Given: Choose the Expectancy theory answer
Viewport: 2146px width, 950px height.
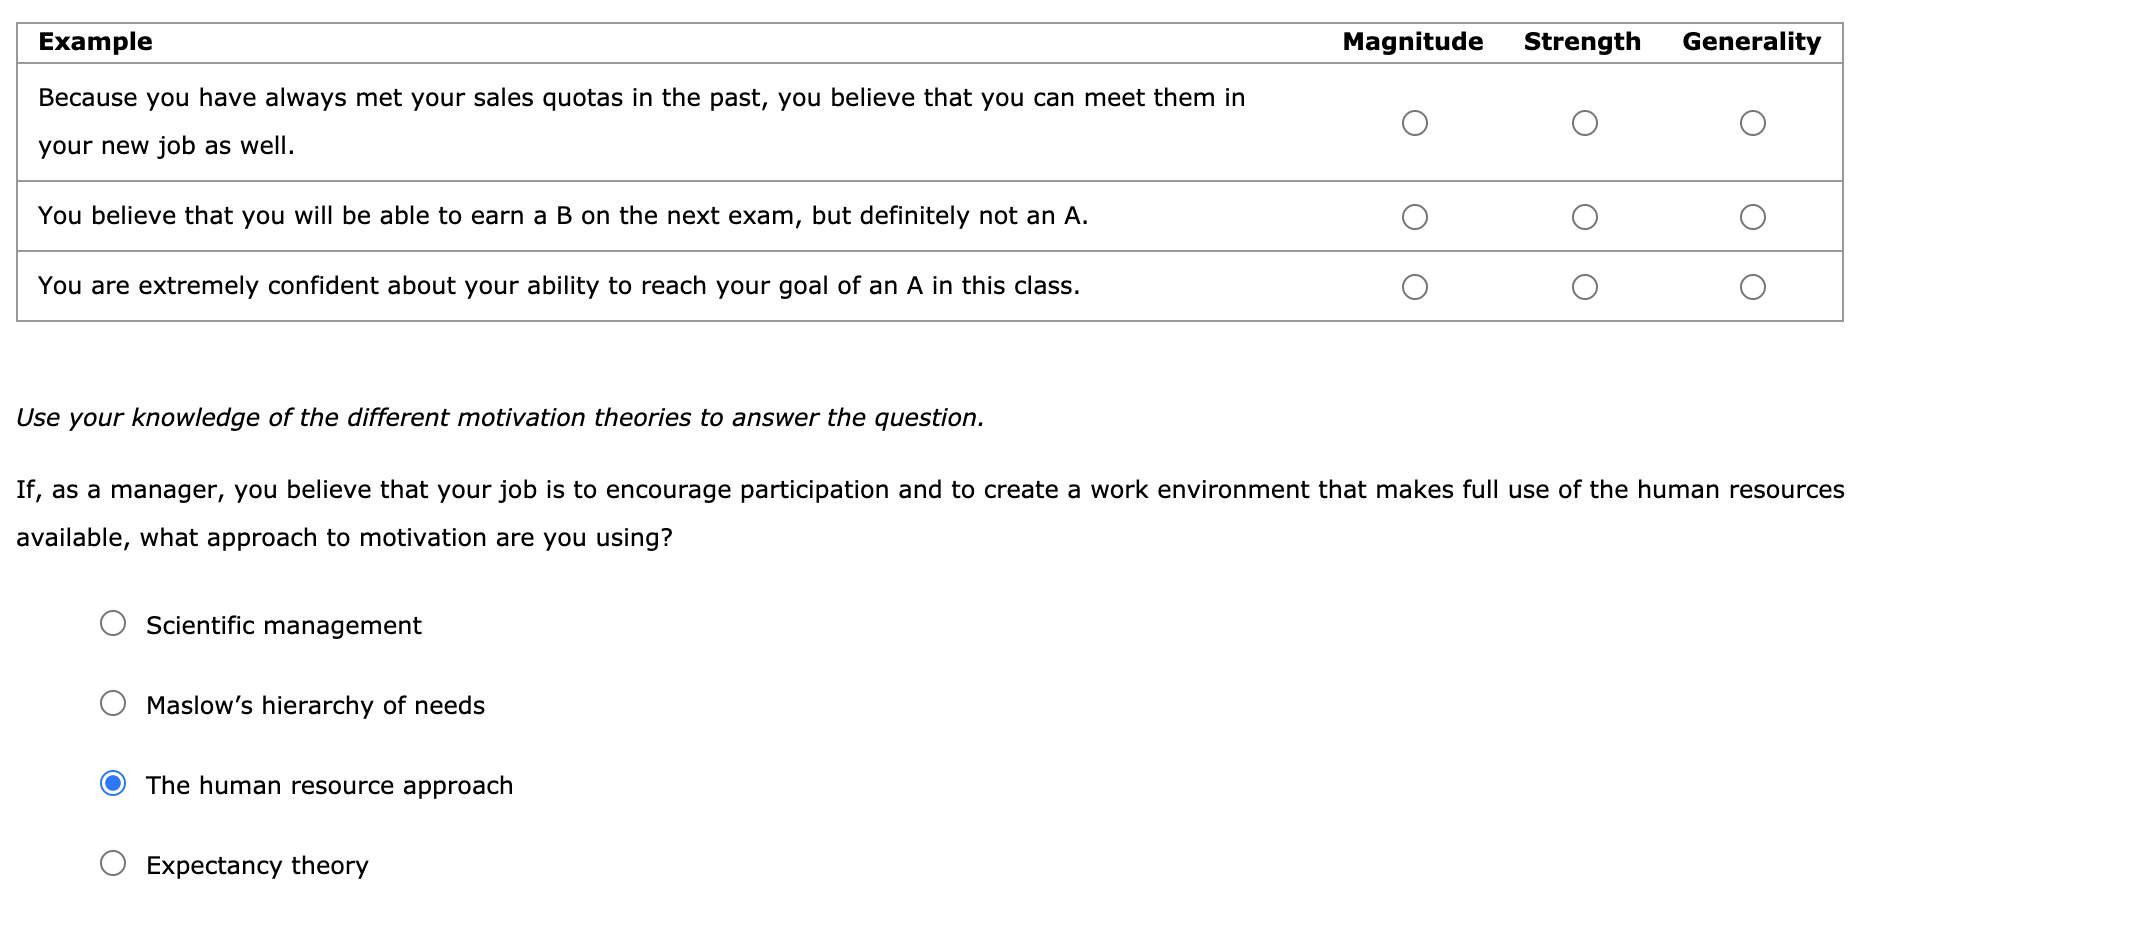Looking at the screenshot, I should (113, 864).
